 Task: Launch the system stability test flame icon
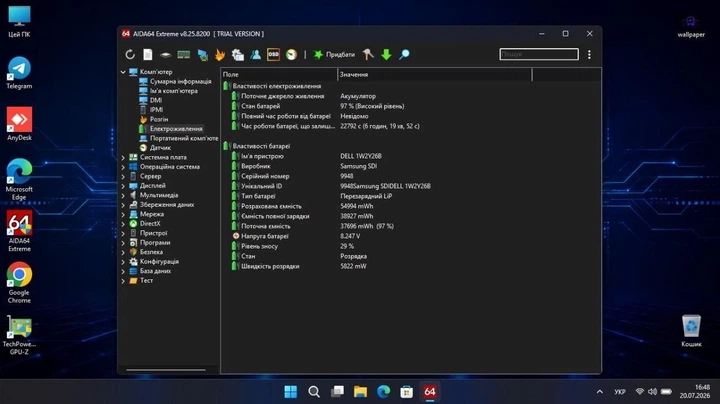(x=220, y=55)
